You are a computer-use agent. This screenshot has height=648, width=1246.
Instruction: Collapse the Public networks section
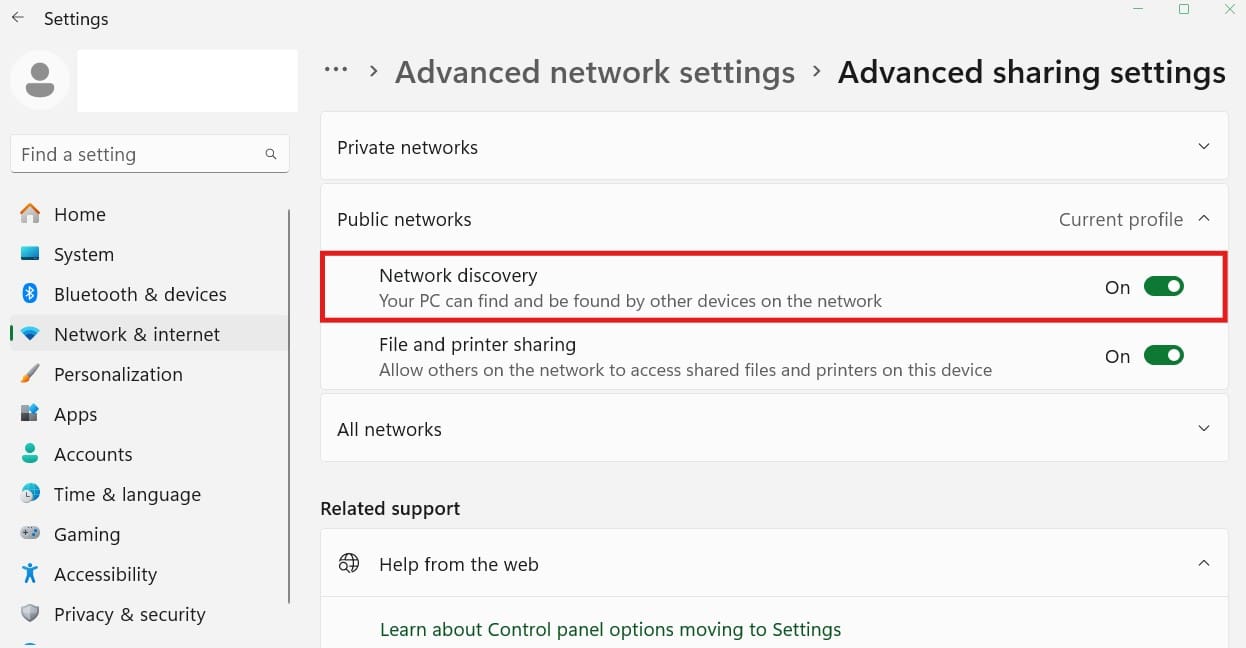point(1204,218)
